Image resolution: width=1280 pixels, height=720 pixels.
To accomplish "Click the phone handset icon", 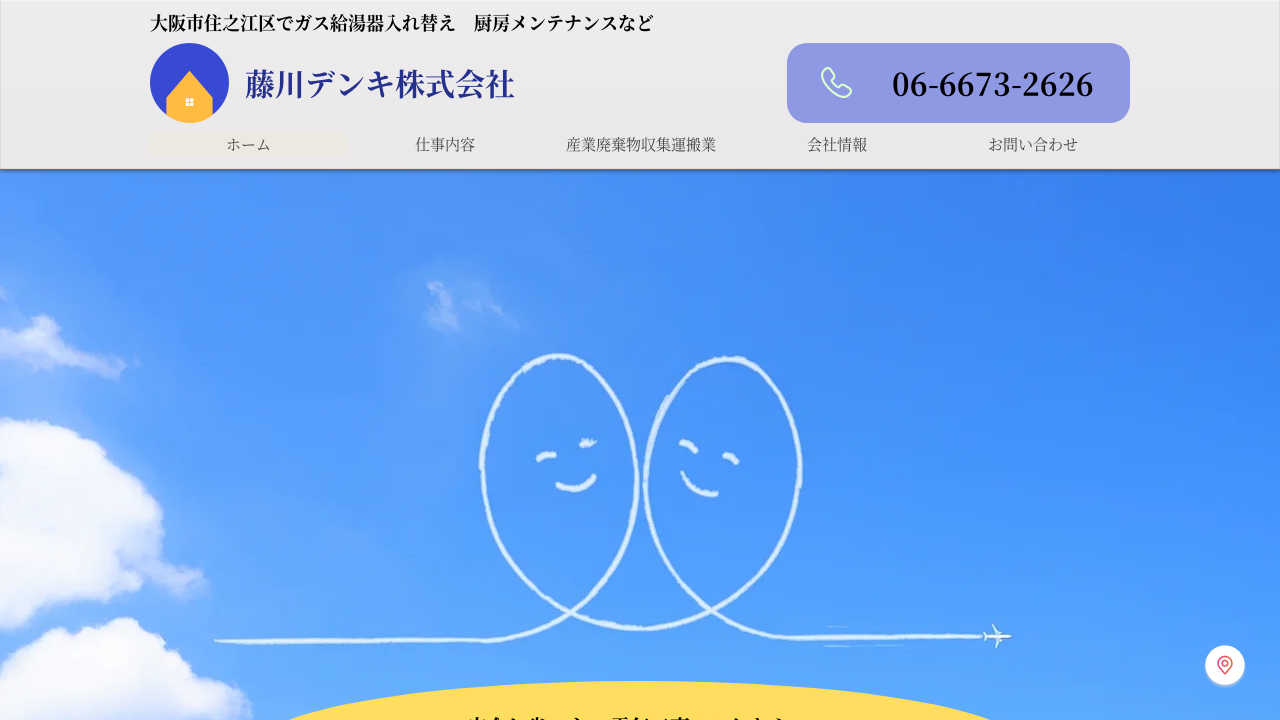I will (x=836, y=83).
